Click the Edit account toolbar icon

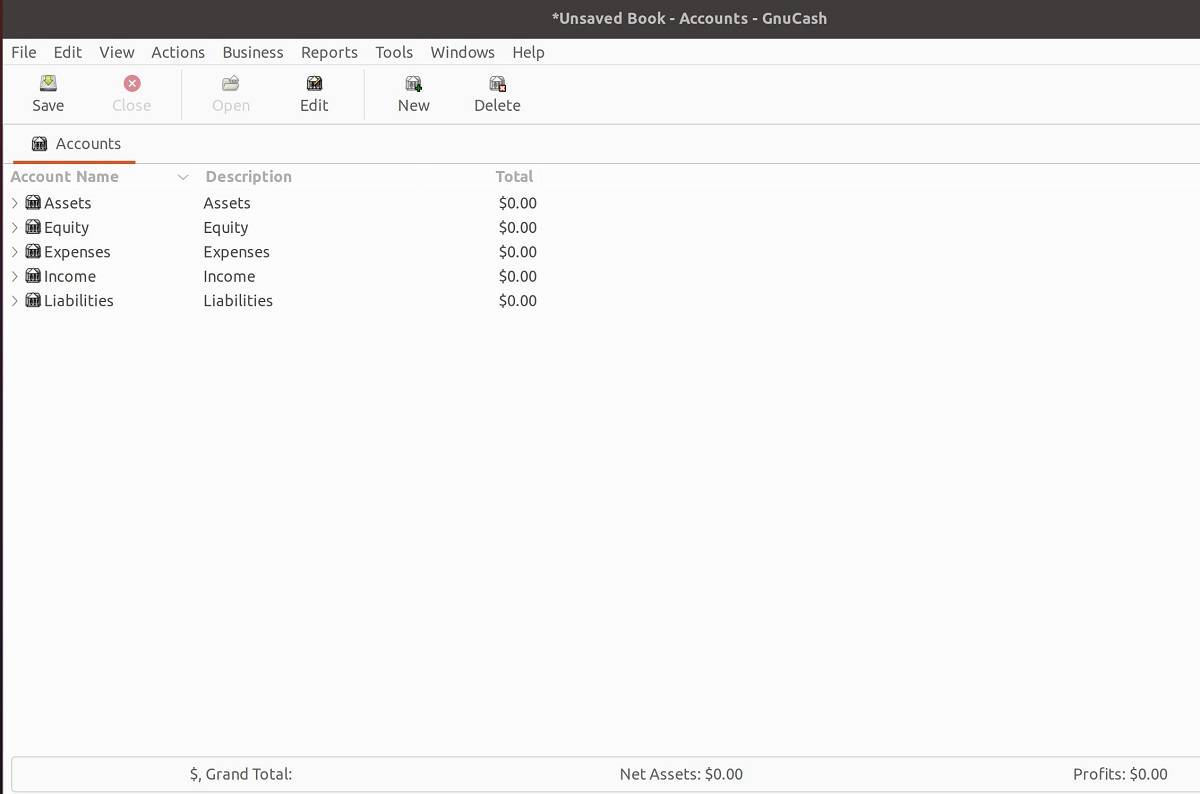[313, 93]
